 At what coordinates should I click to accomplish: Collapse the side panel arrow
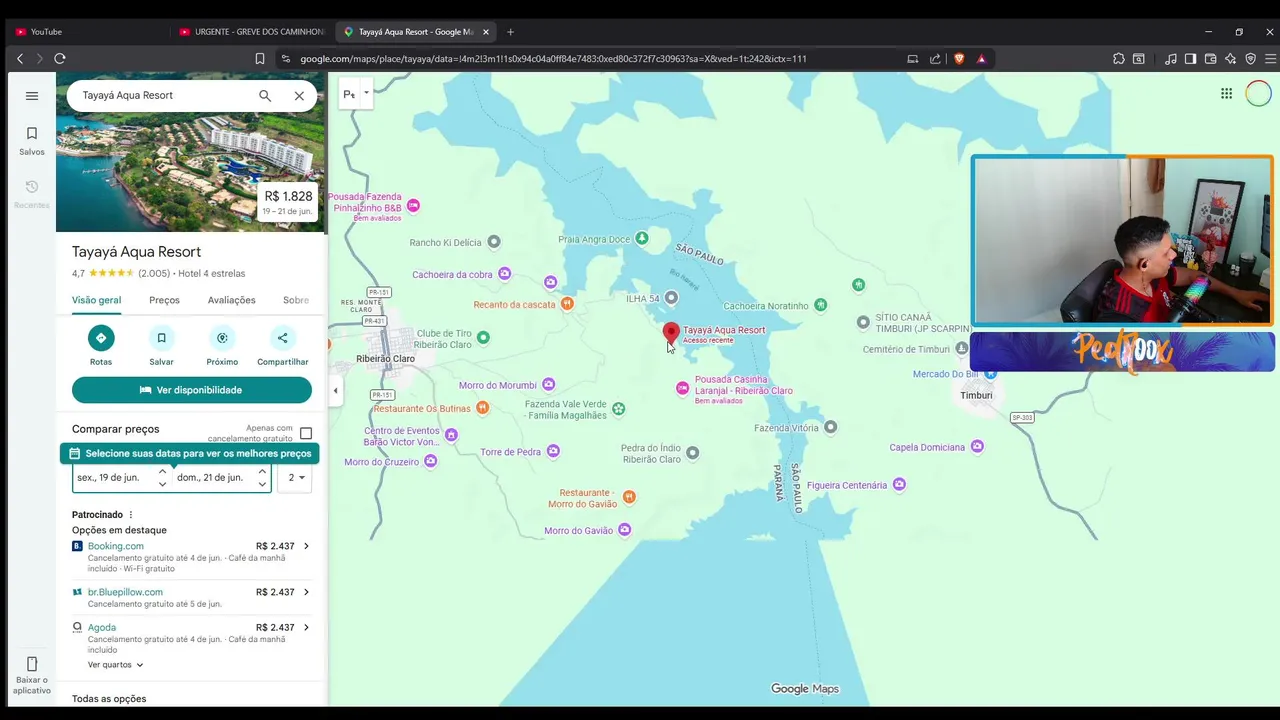click(x=335, y=390)
